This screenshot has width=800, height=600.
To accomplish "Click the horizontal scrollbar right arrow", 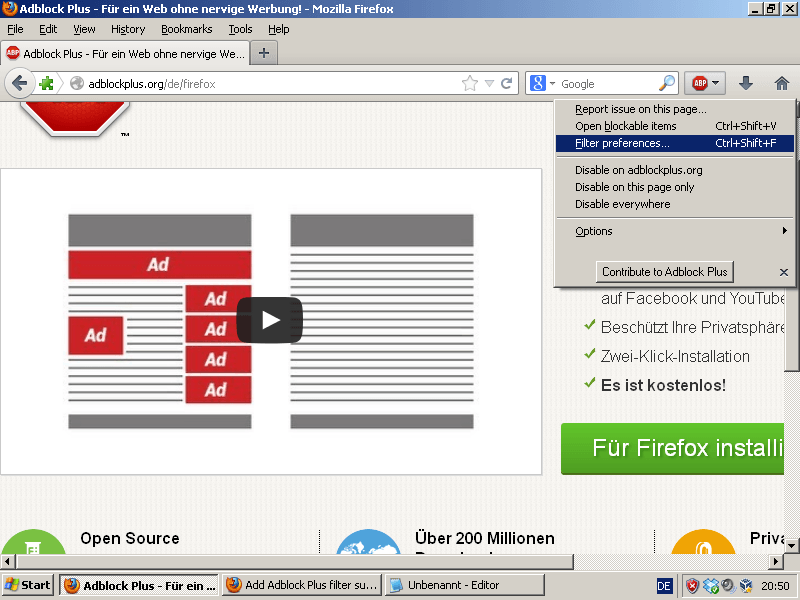I will [x=776, y=562].
